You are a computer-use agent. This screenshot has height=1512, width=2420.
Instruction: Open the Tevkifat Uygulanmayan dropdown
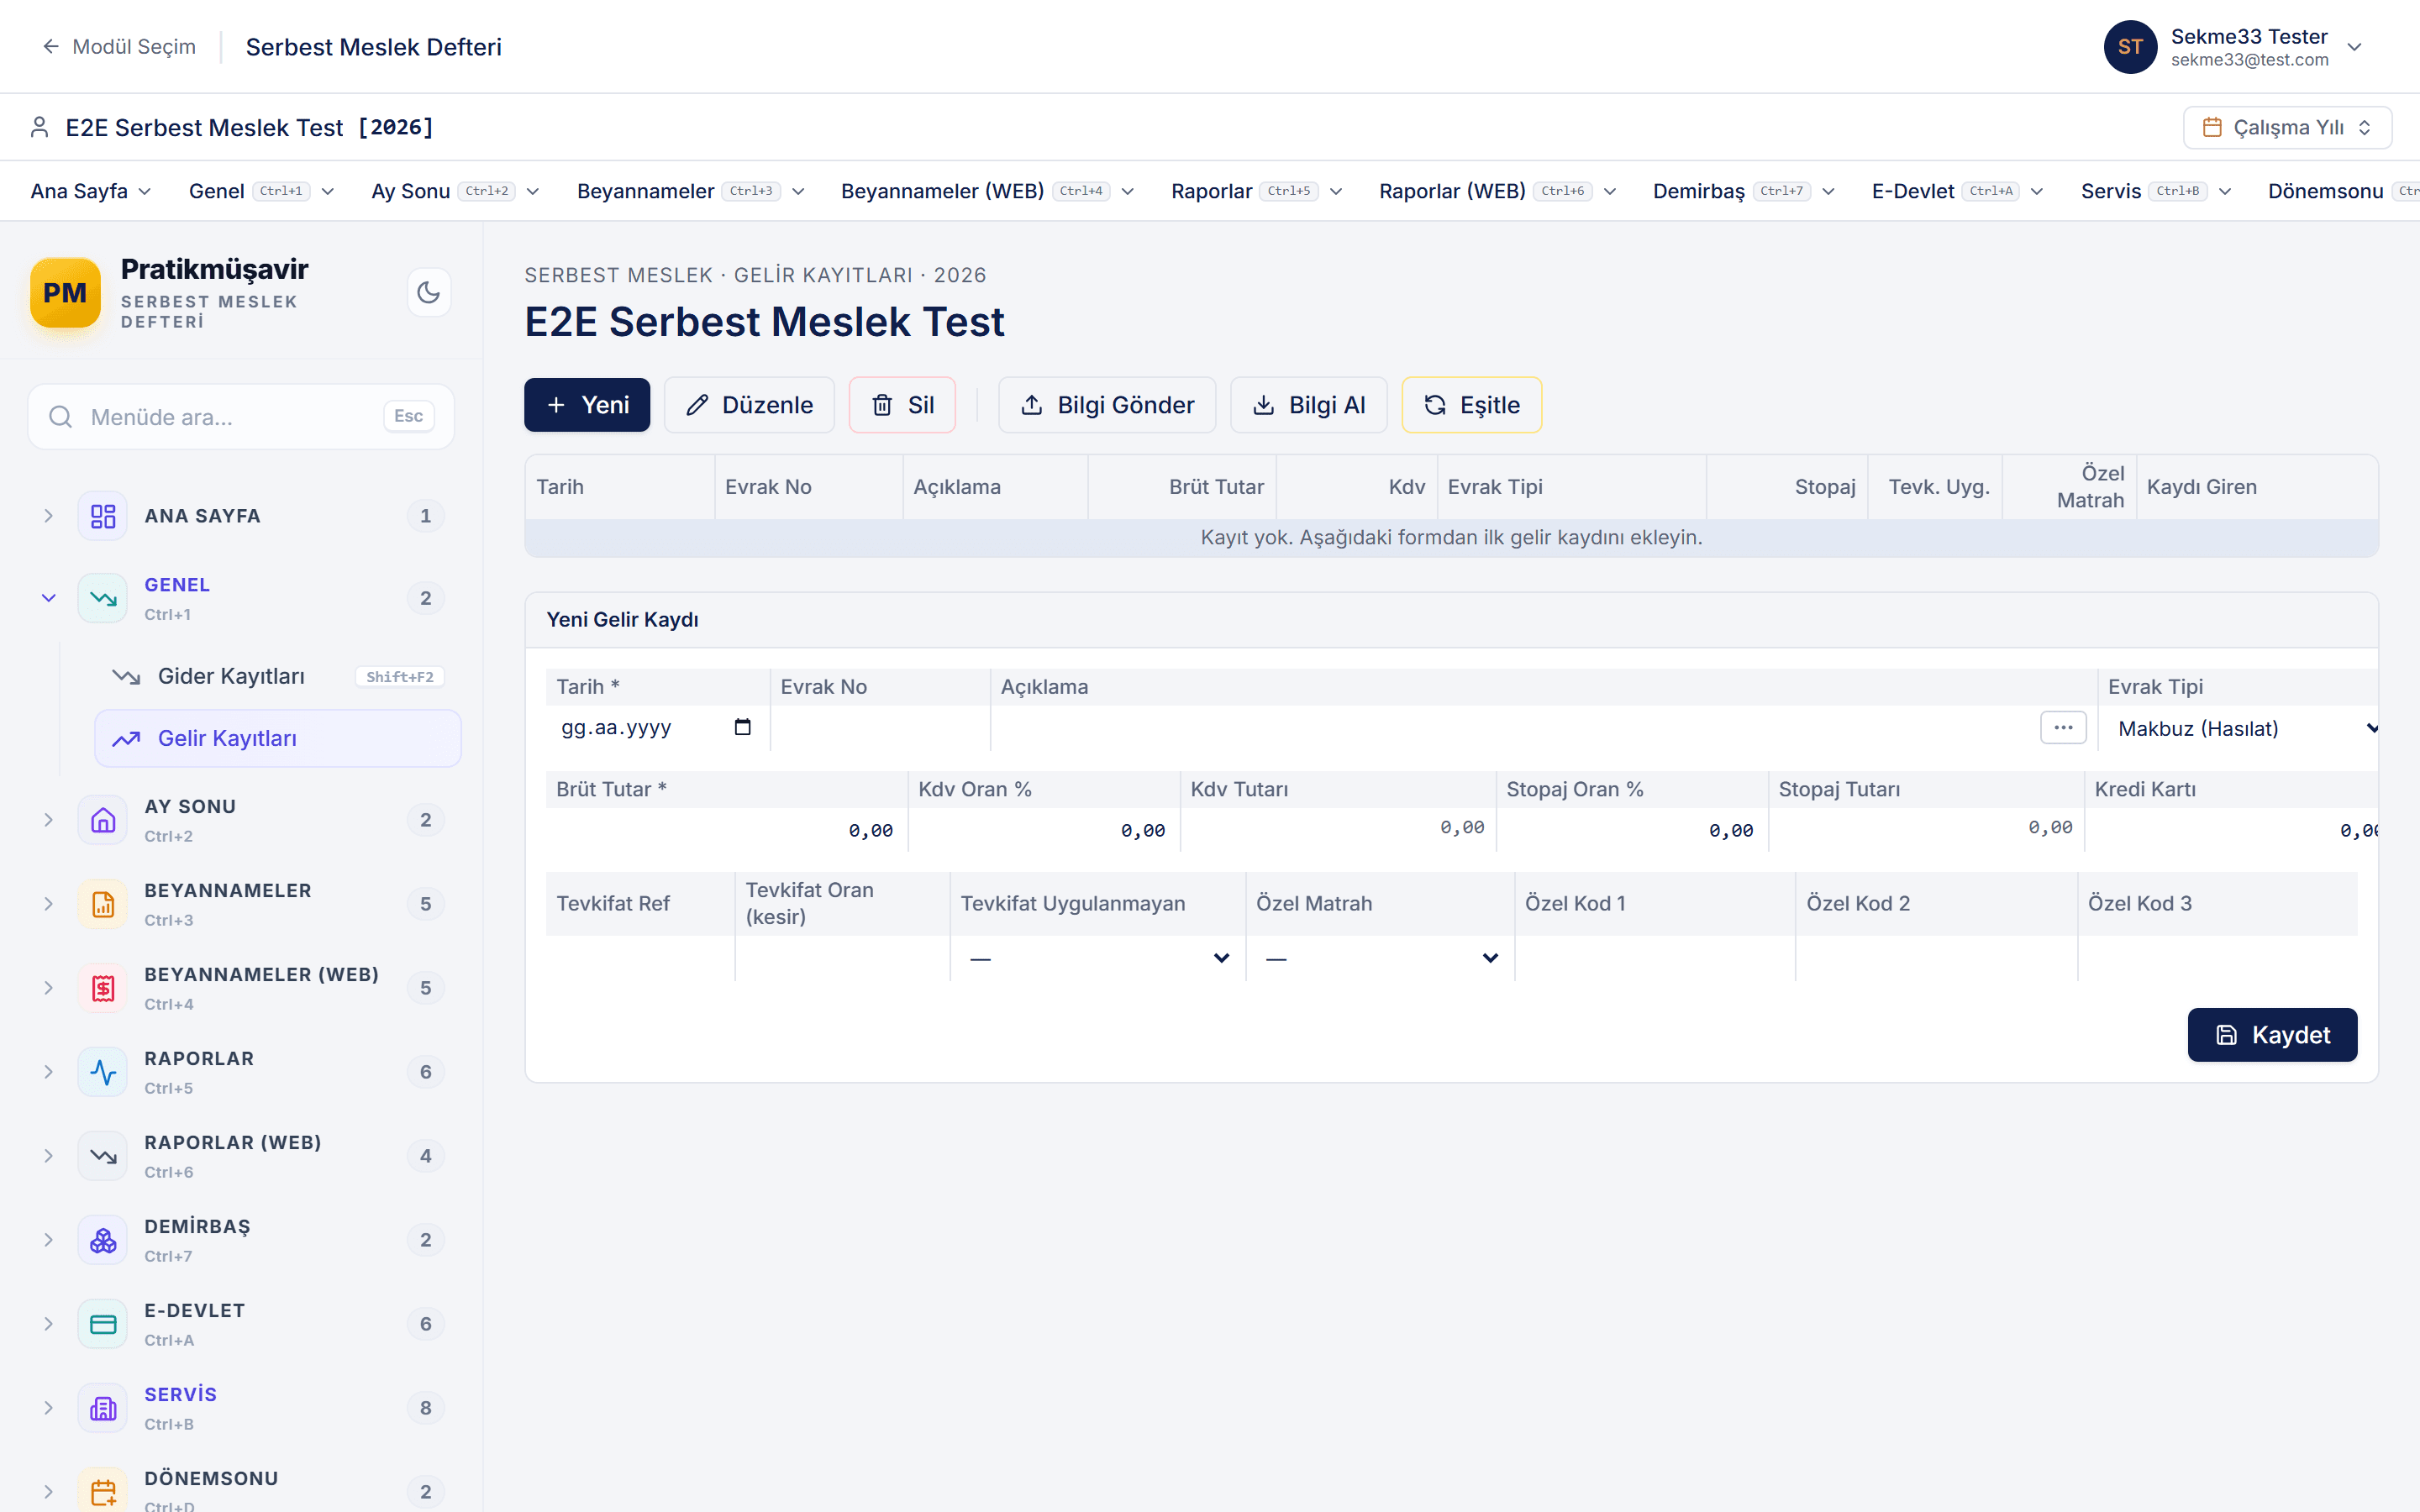pyautogui.click(x=1098, y=958)
